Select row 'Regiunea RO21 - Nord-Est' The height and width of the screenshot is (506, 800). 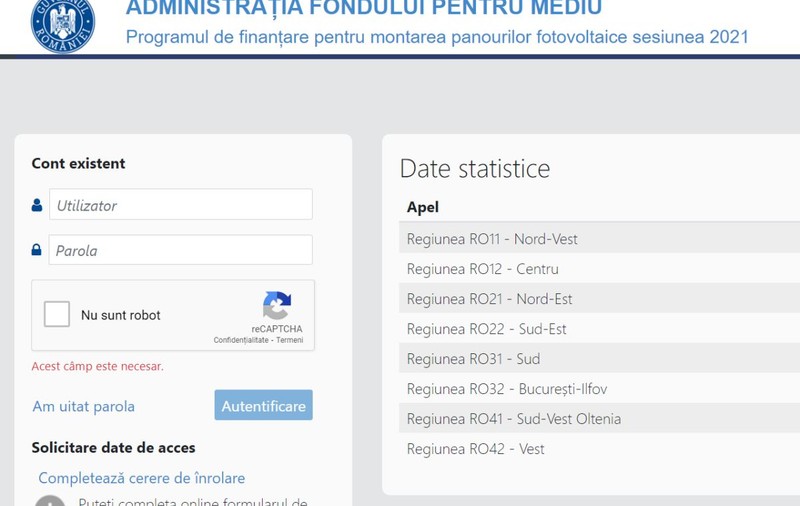[599, 298]
